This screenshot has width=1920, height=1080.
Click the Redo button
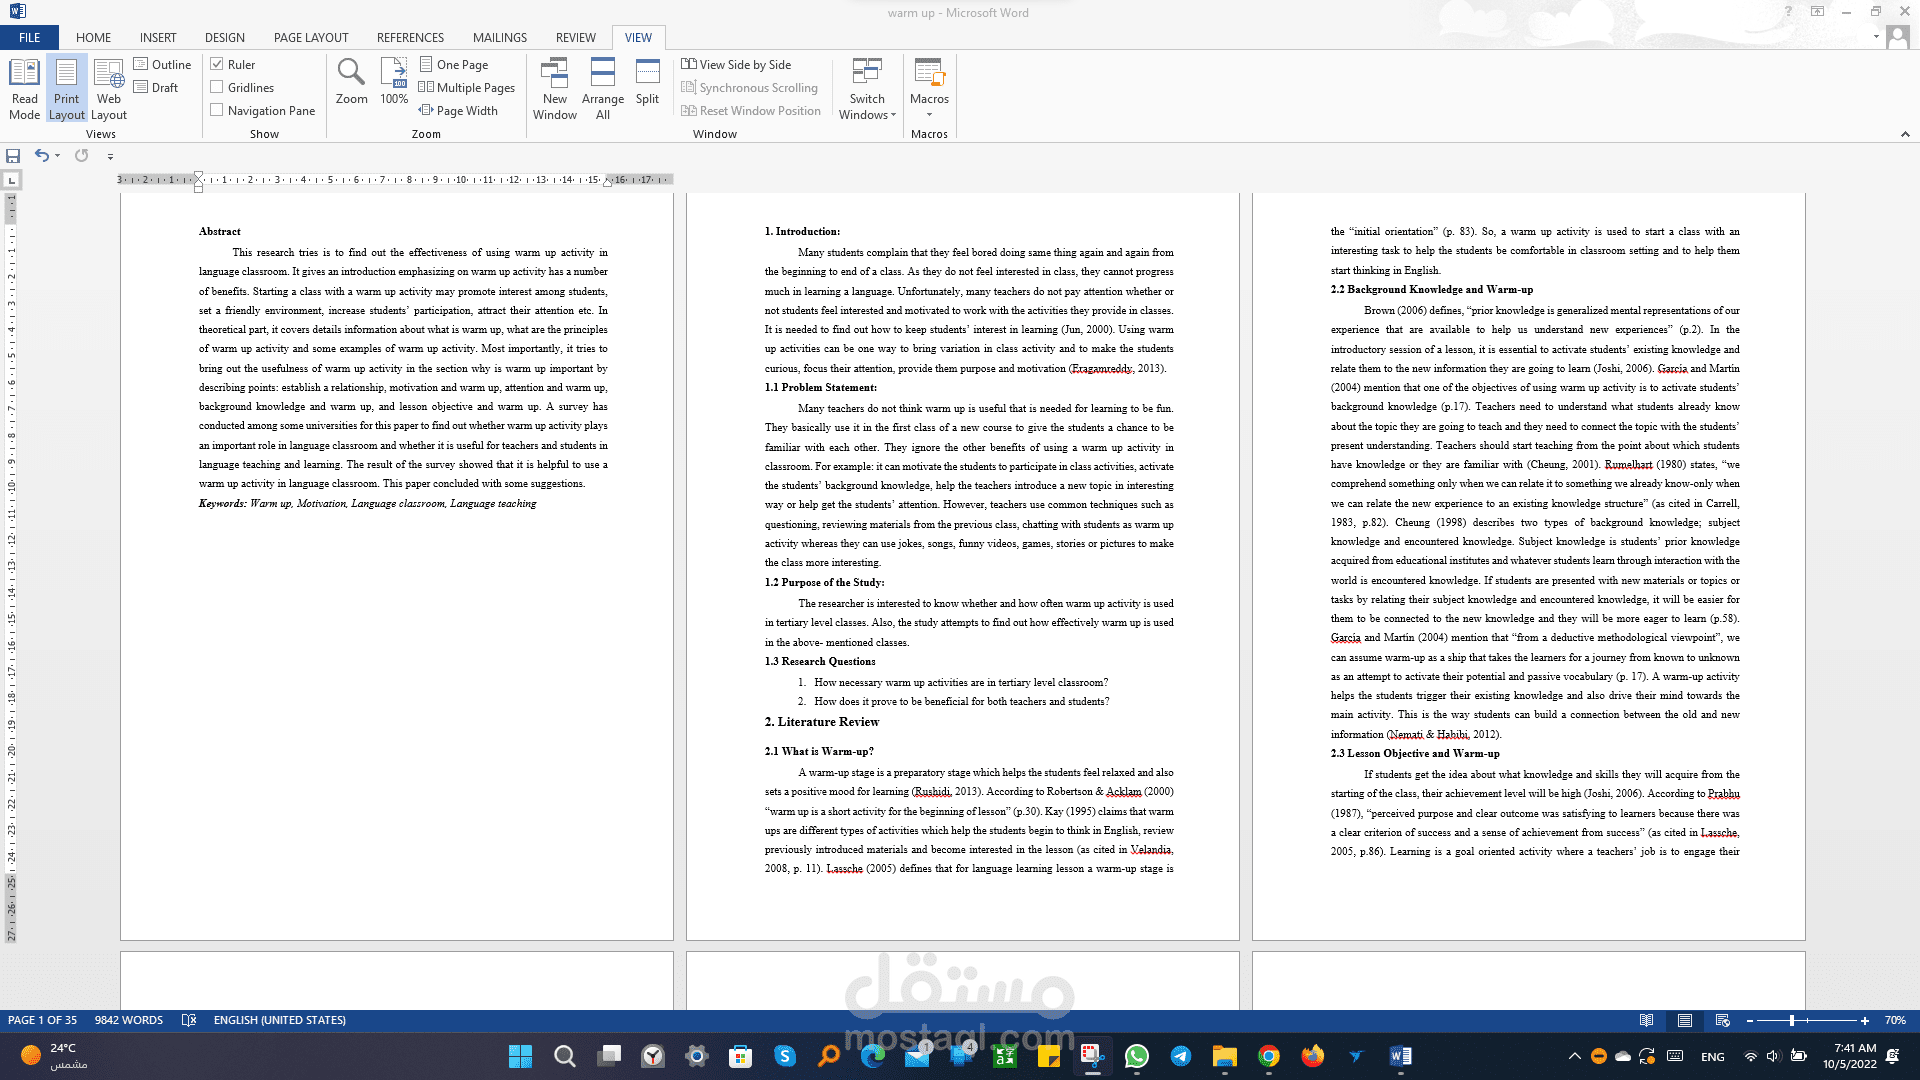[x=82, y=155]
